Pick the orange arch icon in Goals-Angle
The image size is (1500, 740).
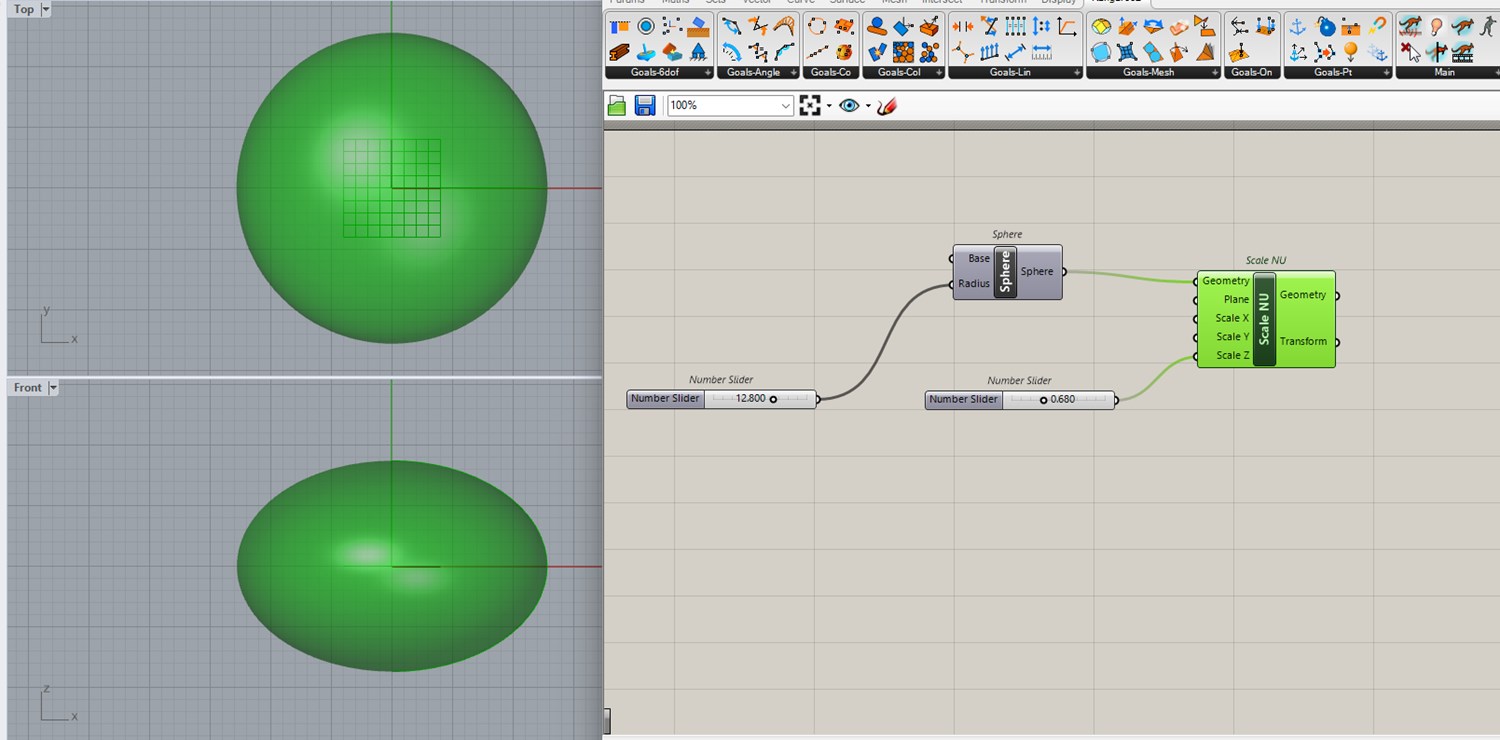[785, 26]
